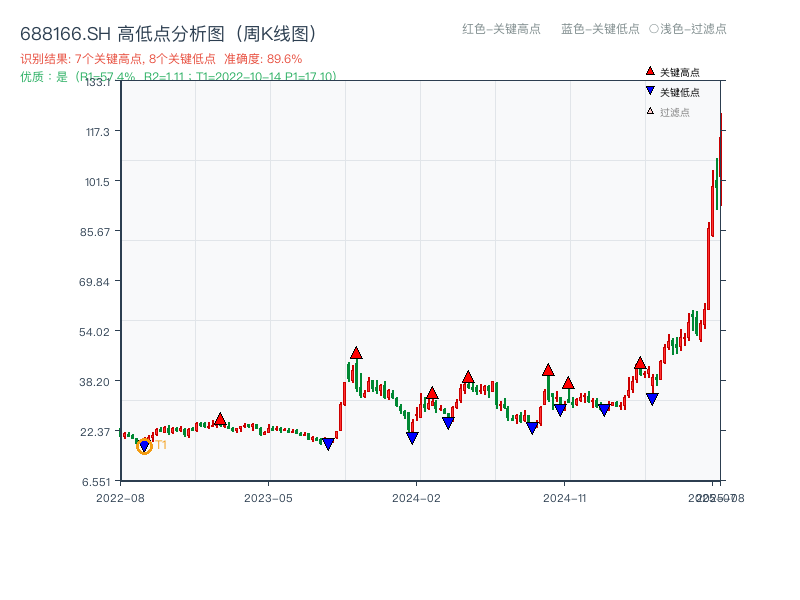The image size is (800, 600).
Task: Click the 关键低点 legend label inside the chart
Action: [680, 92]
